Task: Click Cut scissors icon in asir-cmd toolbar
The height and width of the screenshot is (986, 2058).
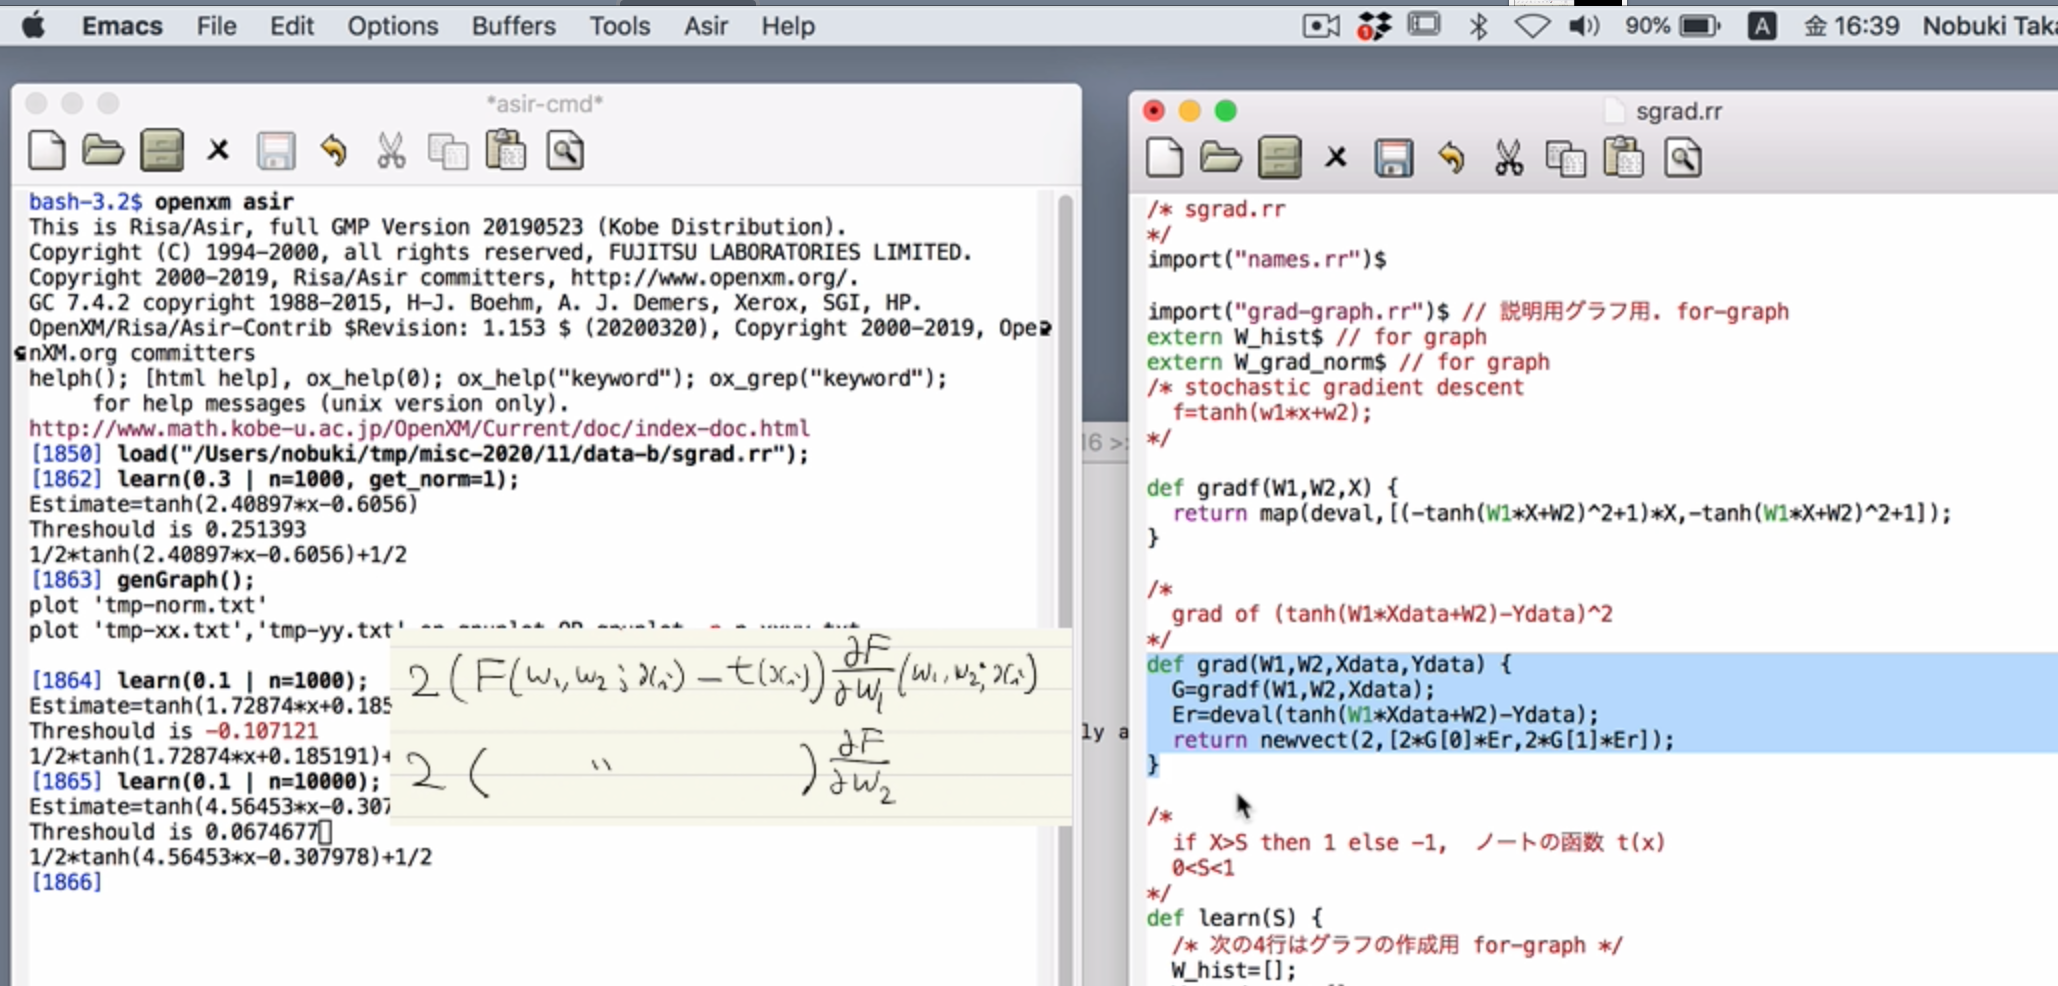Action: [x=391, y=152]
